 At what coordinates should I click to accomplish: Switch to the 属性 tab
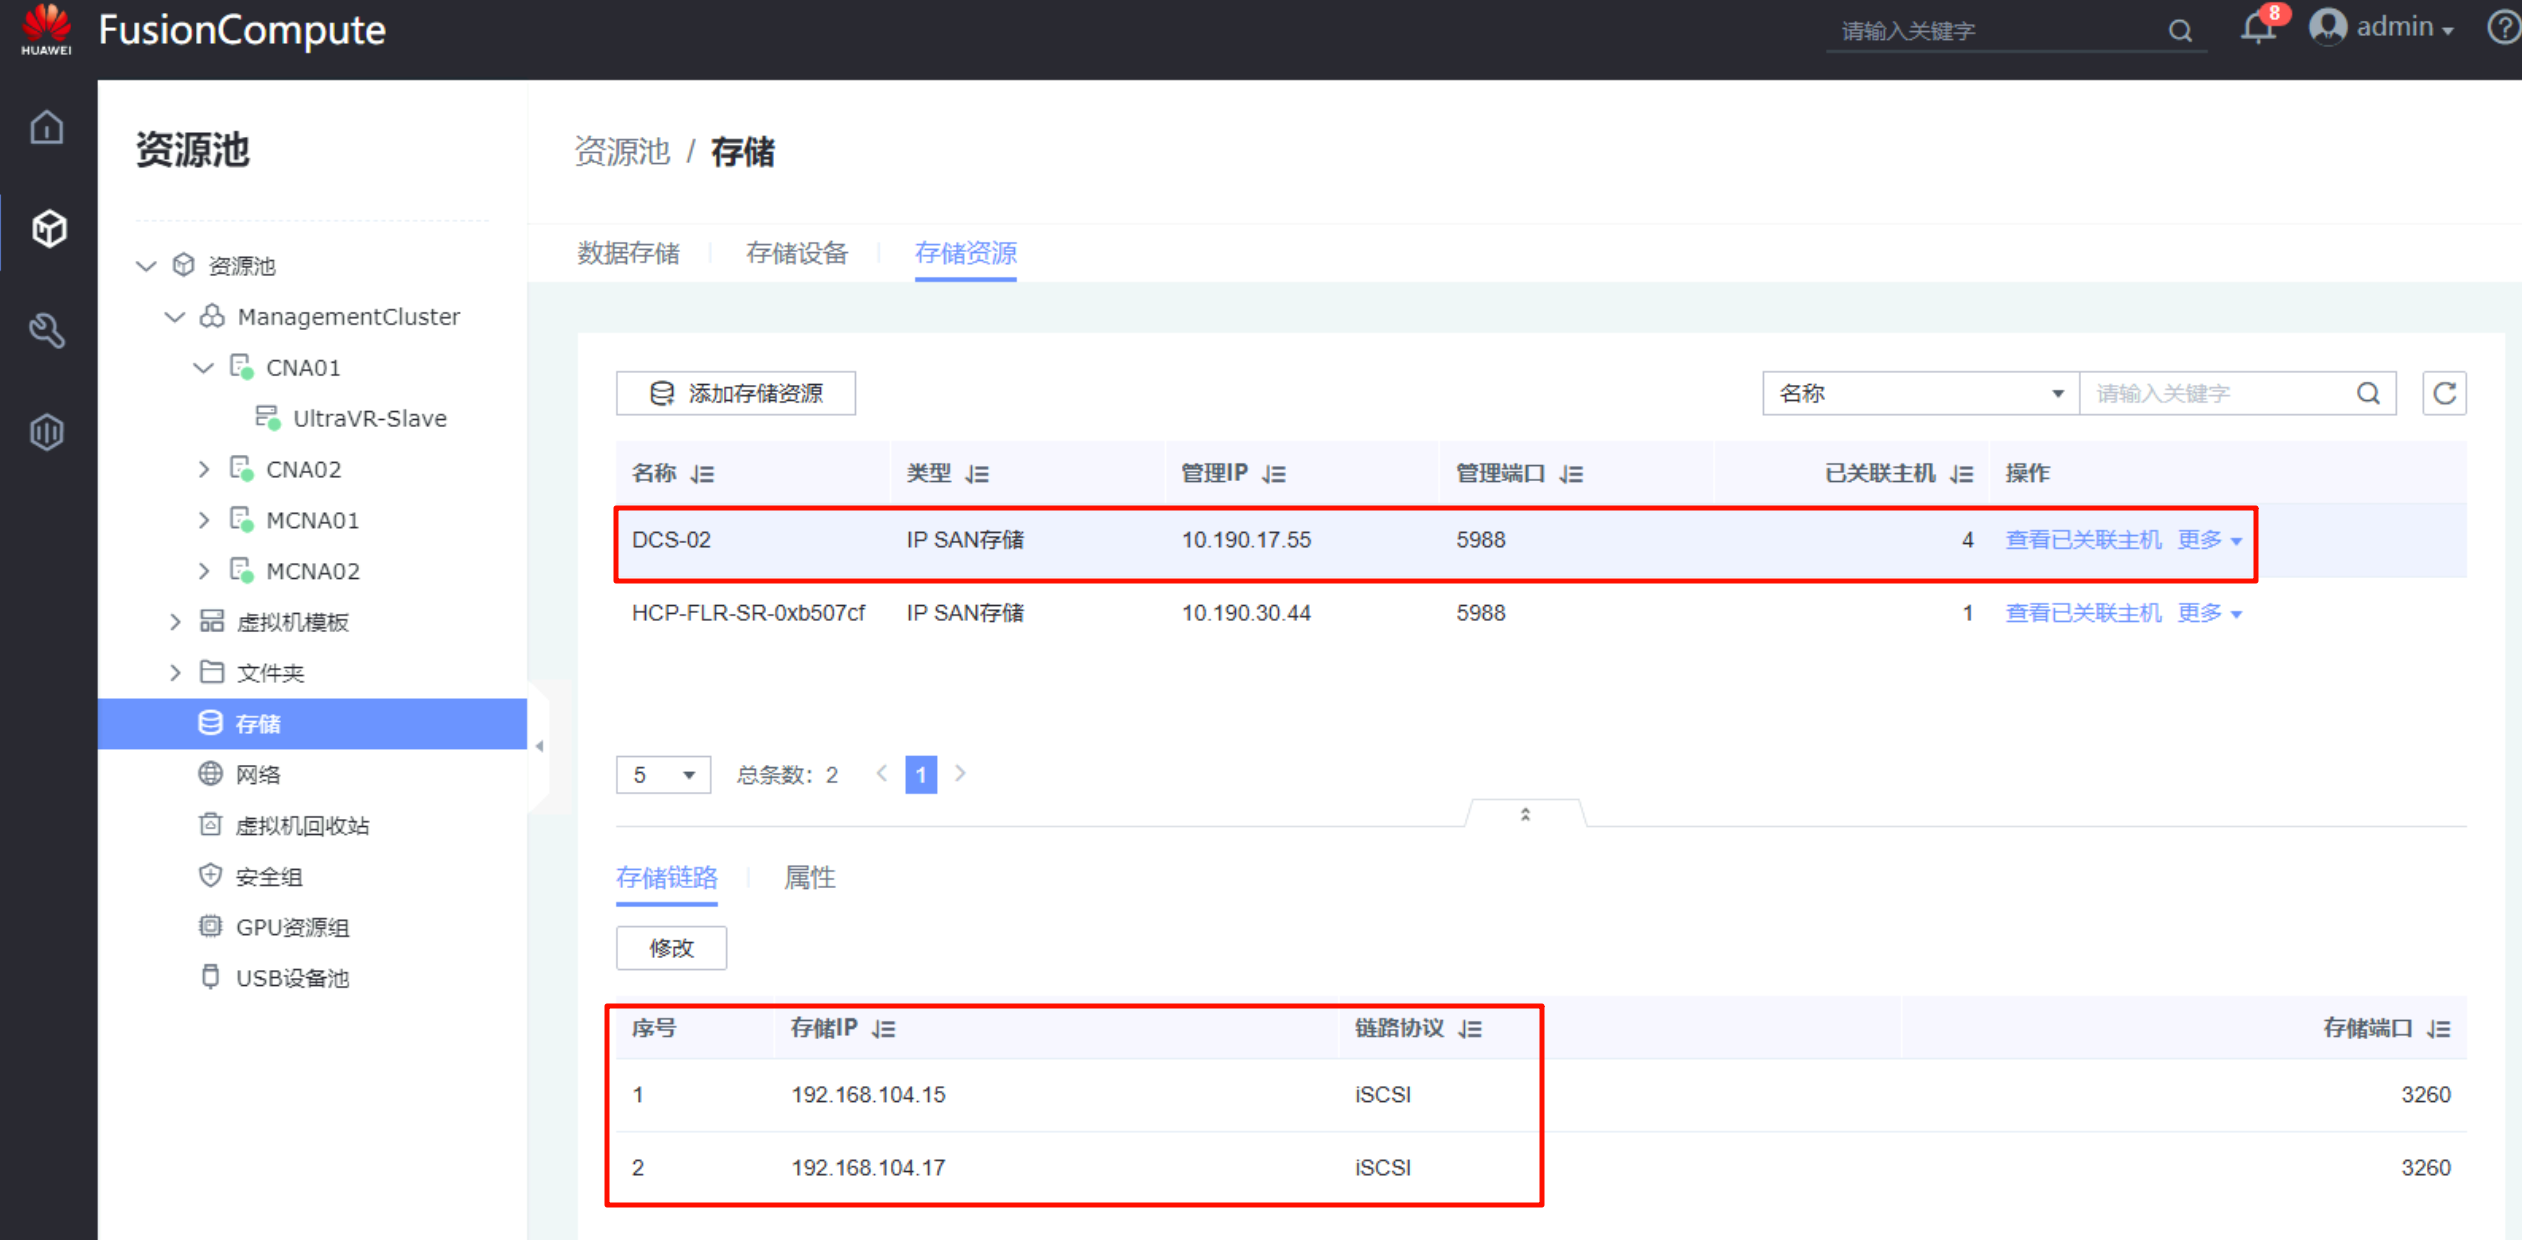(809, 877)
